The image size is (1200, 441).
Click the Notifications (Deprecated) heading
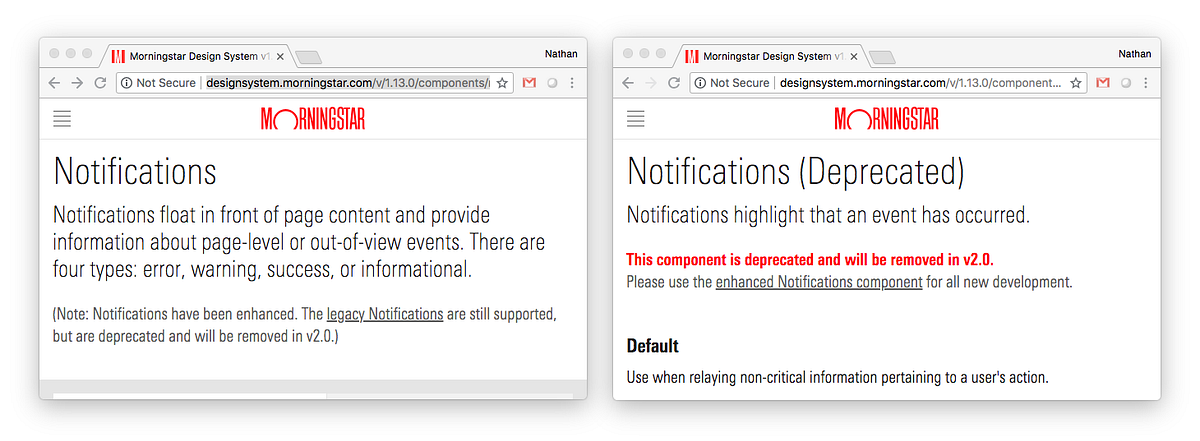pos(795,172)
